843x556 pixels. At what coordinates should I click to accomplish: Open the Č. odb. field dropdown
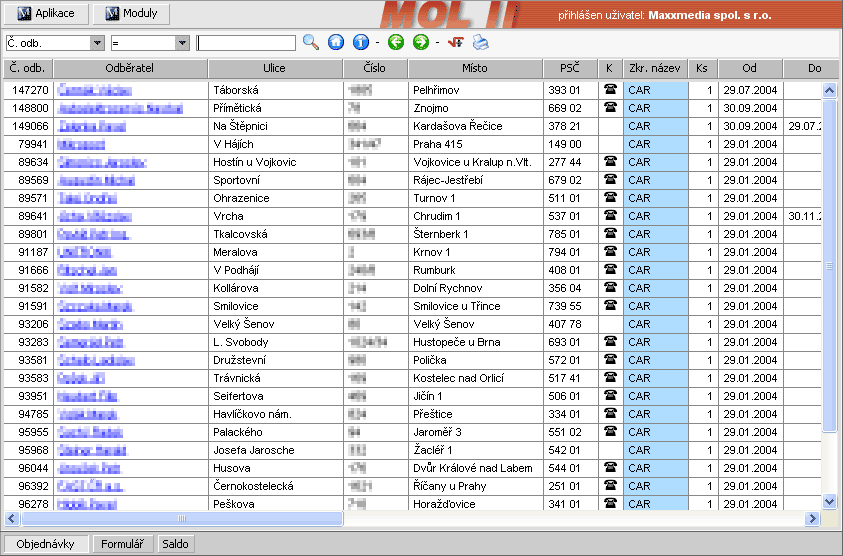97,43
